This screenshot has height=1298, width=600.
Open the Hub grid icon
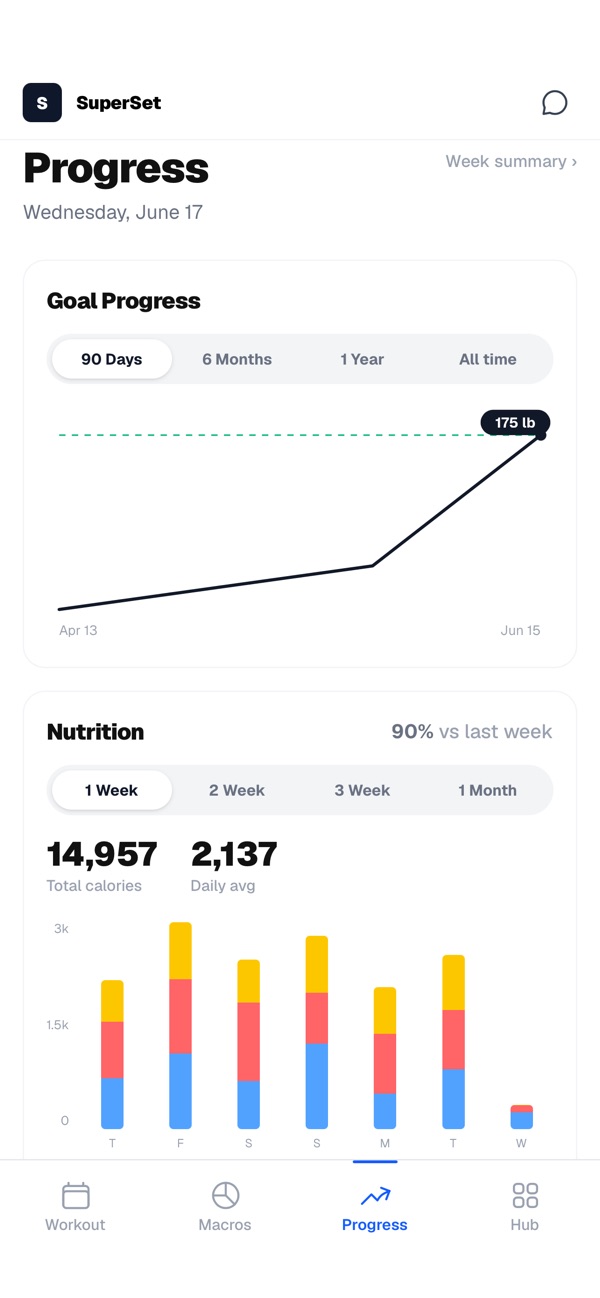pos(525,1195)
